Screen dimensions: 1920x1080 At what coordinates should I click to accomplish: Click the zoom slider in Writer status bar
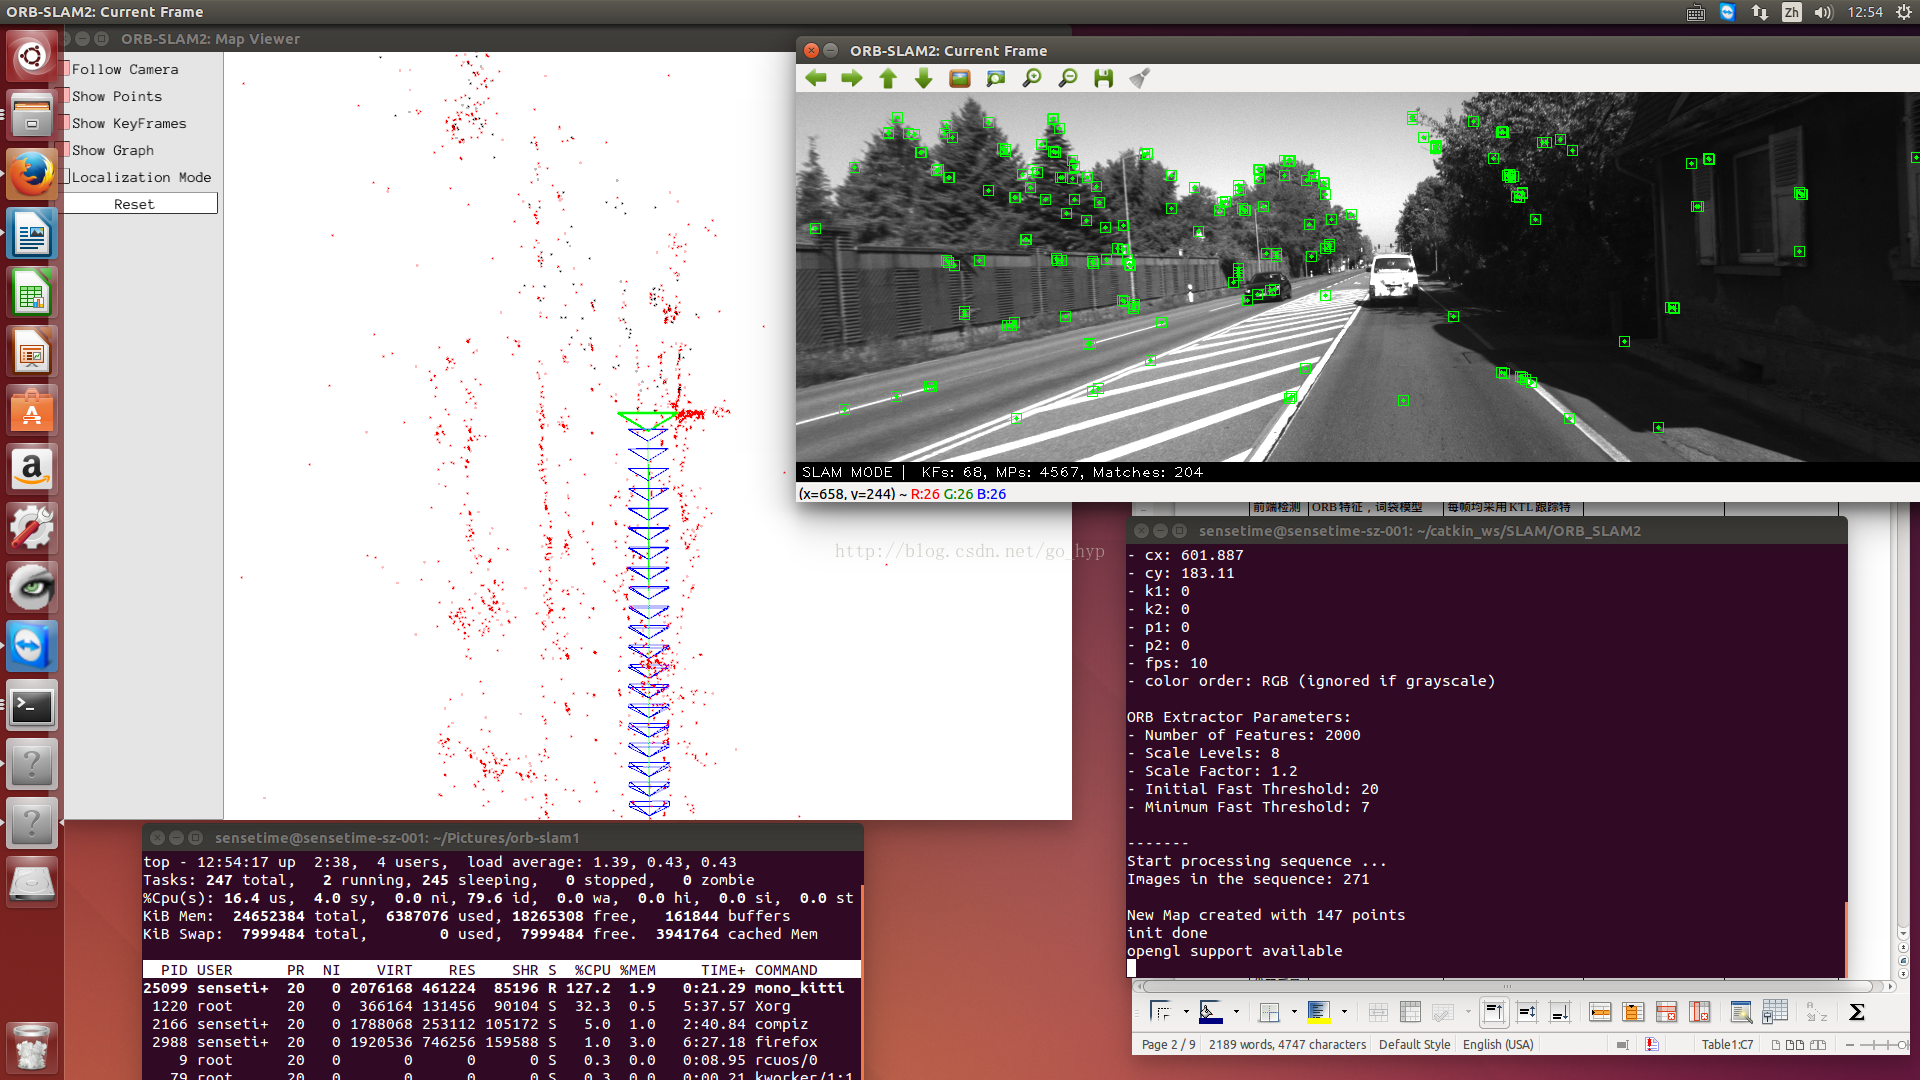click(x=1883, y=1044)
